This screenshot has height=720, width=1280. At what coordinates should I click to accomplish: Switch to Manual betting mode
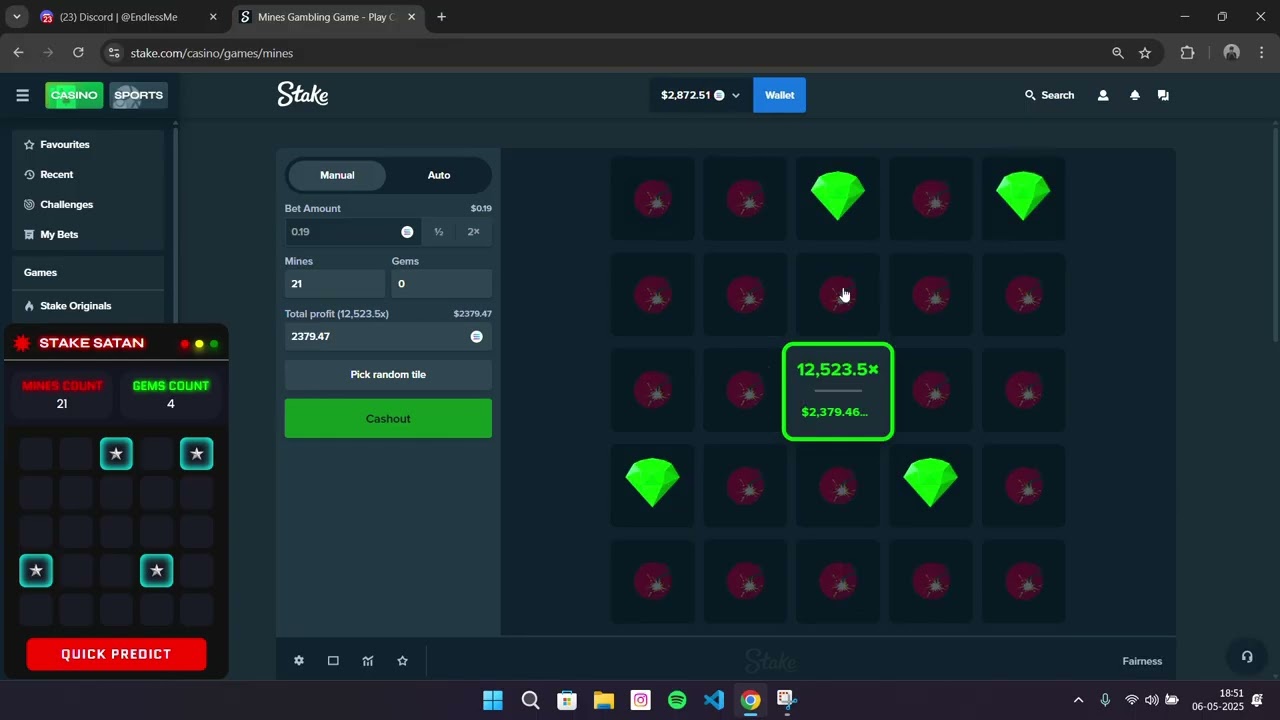pyautogui.click(x=337, y=175)
